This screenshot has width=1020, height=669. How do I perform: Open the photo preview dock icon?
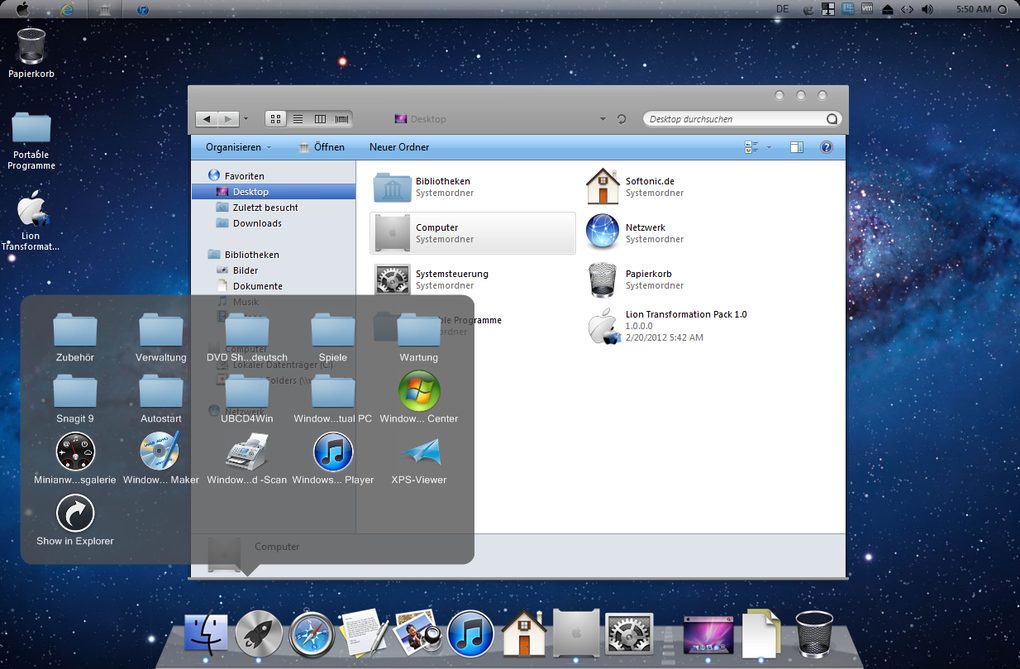pyautogui.click(x=417, y=633)
